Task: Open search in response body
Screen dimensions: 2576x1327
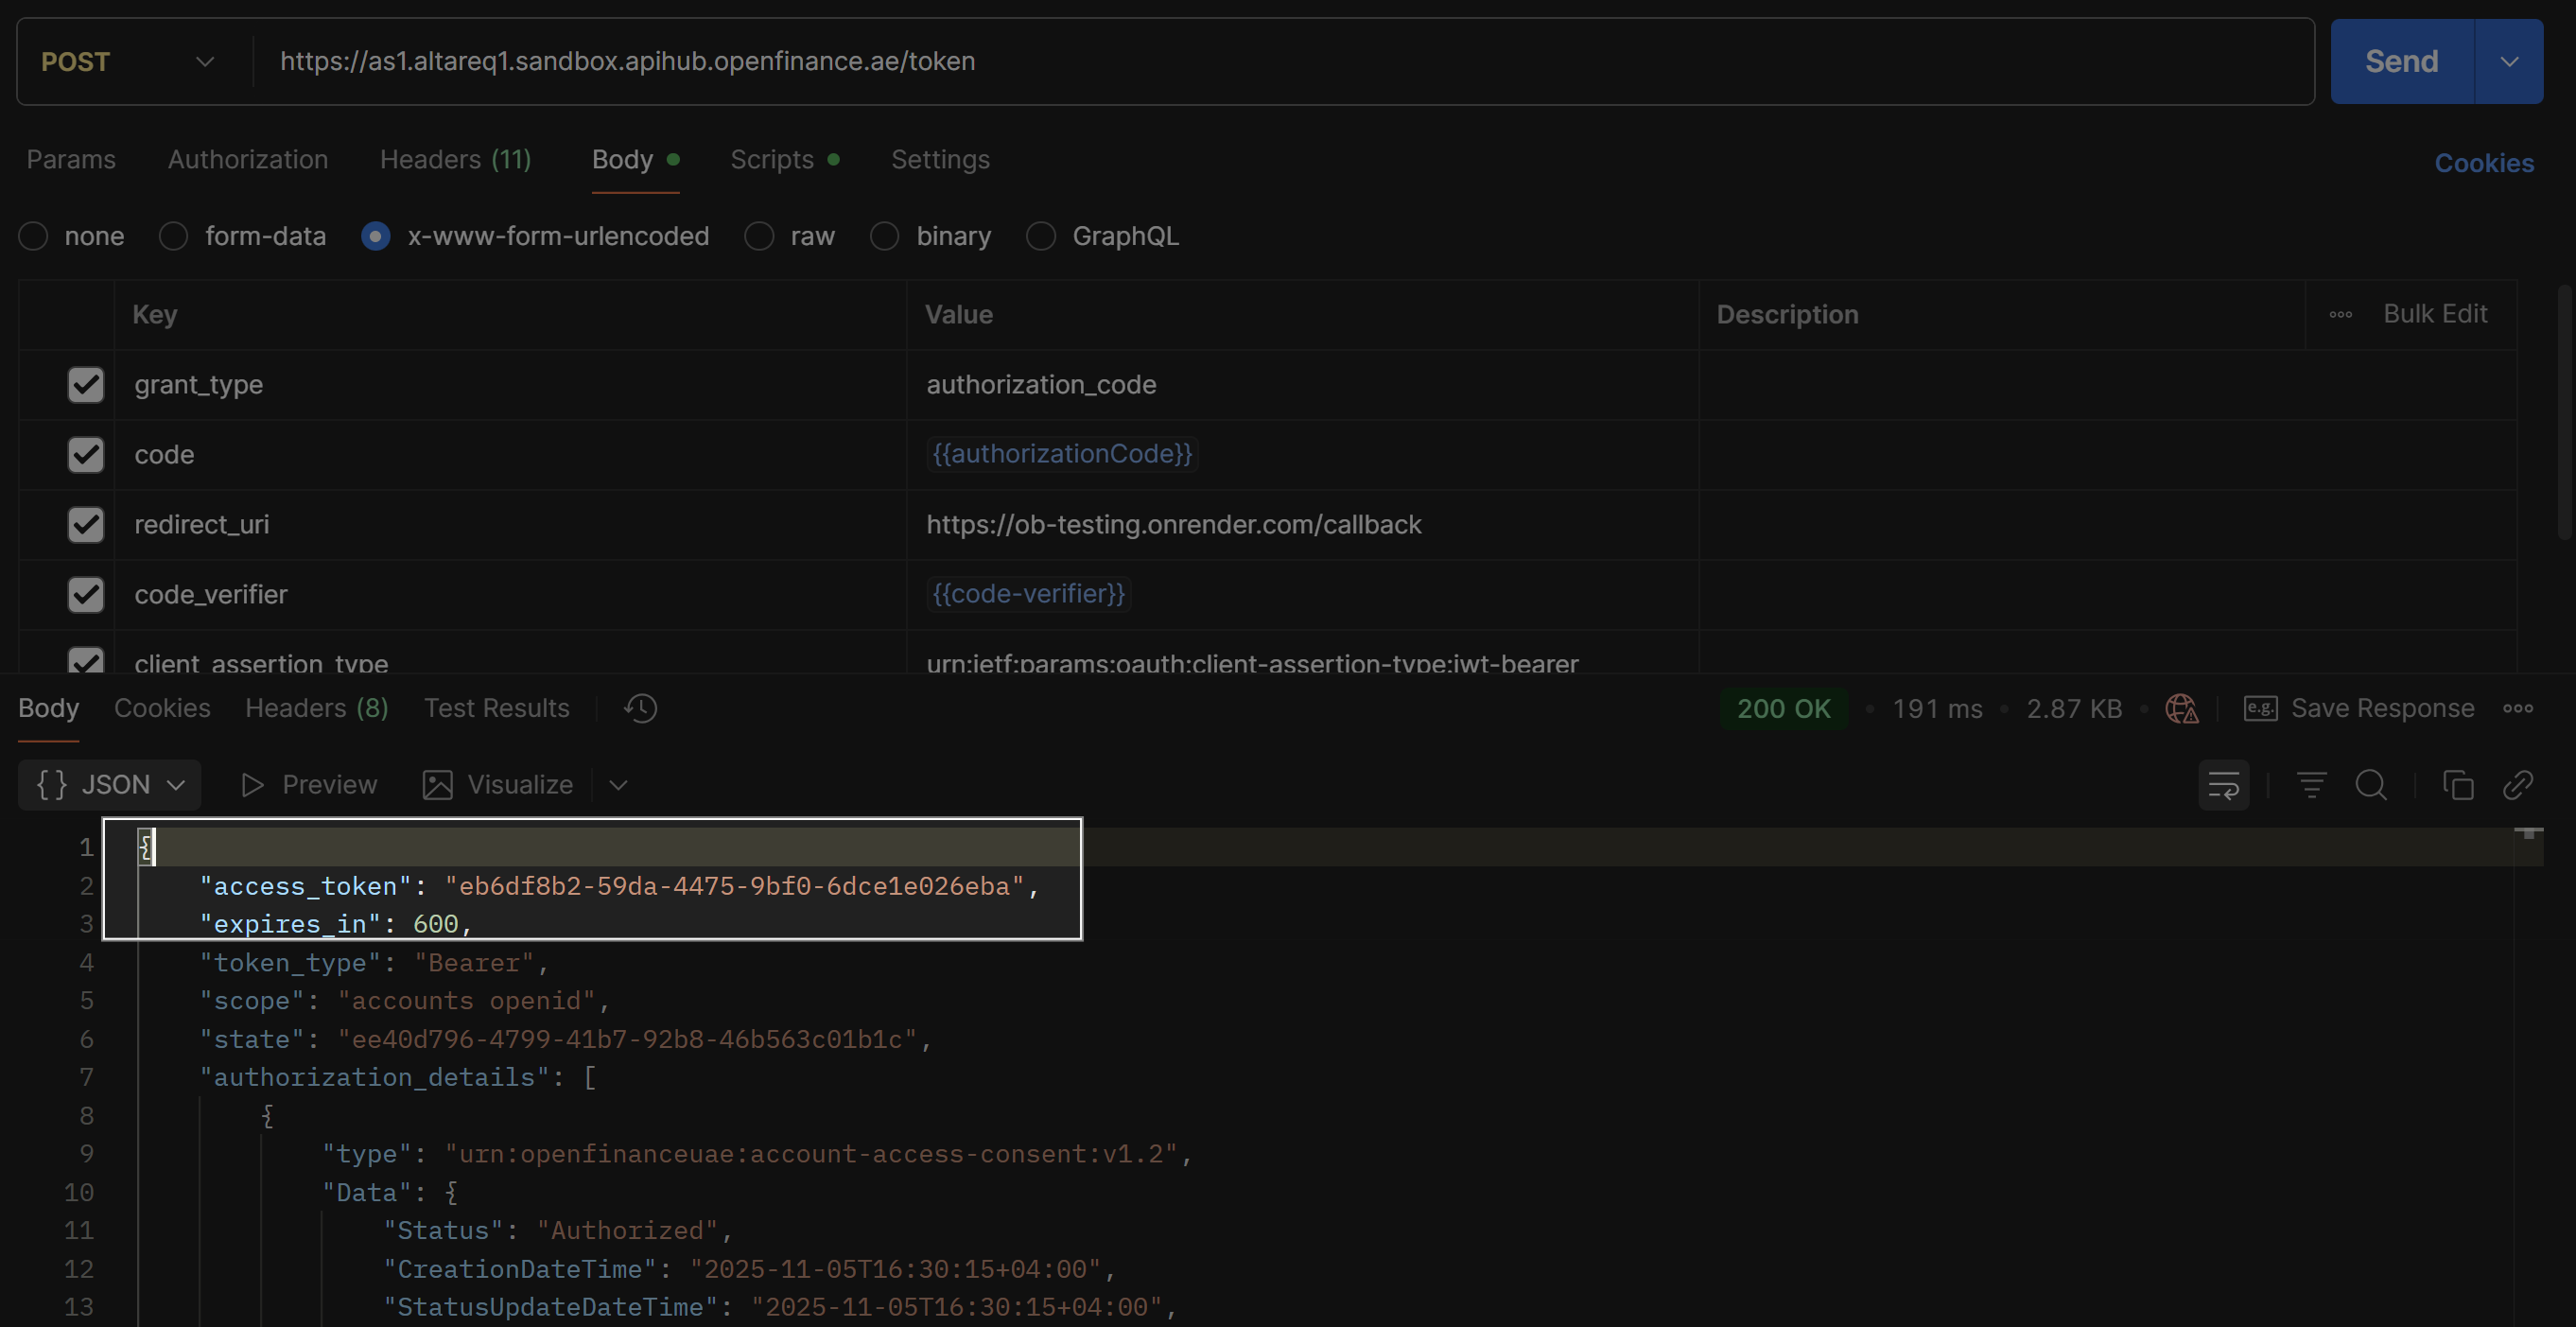Action: (x=2371, y=785)
